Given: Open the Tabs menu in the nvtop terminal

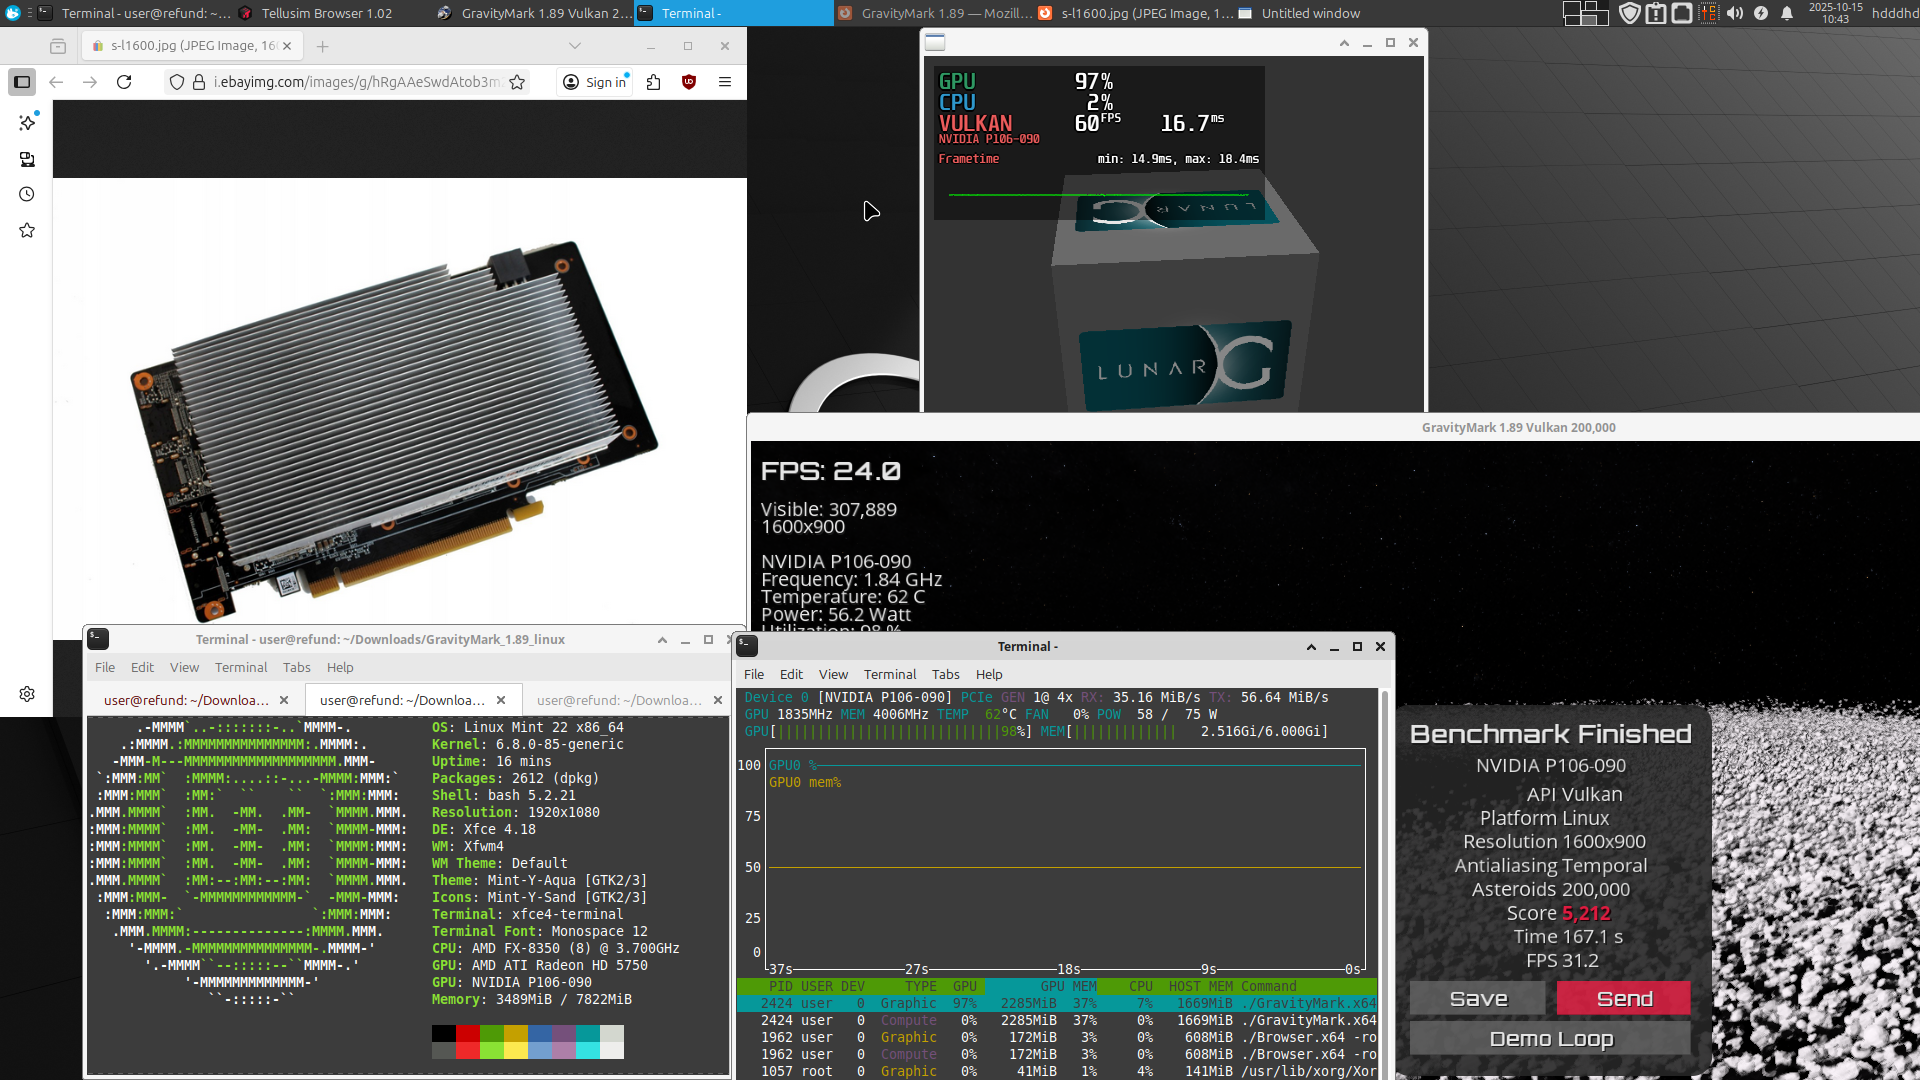Looking at the screenshot, I should (945, 674).
